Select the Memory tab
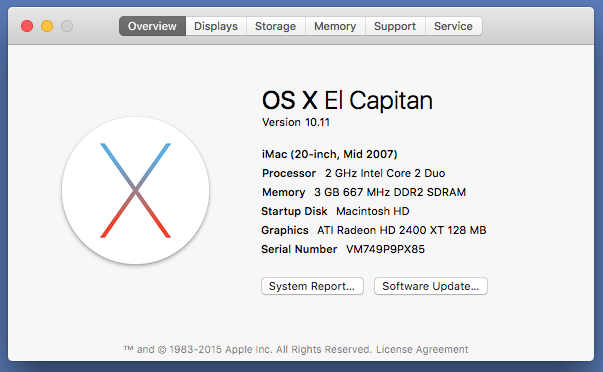This screenshot has height=372, width=603. [x=335, y=26]
